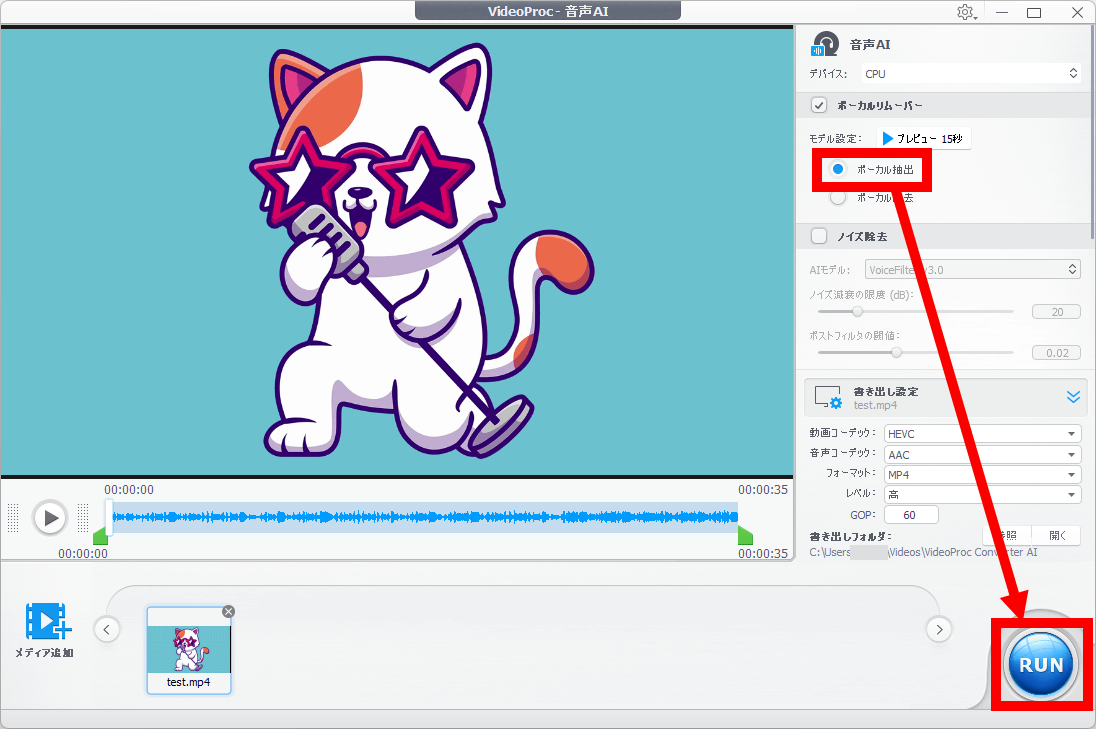Click the GOP value field showing 60
1096x729 pixels.
[911, 514]
